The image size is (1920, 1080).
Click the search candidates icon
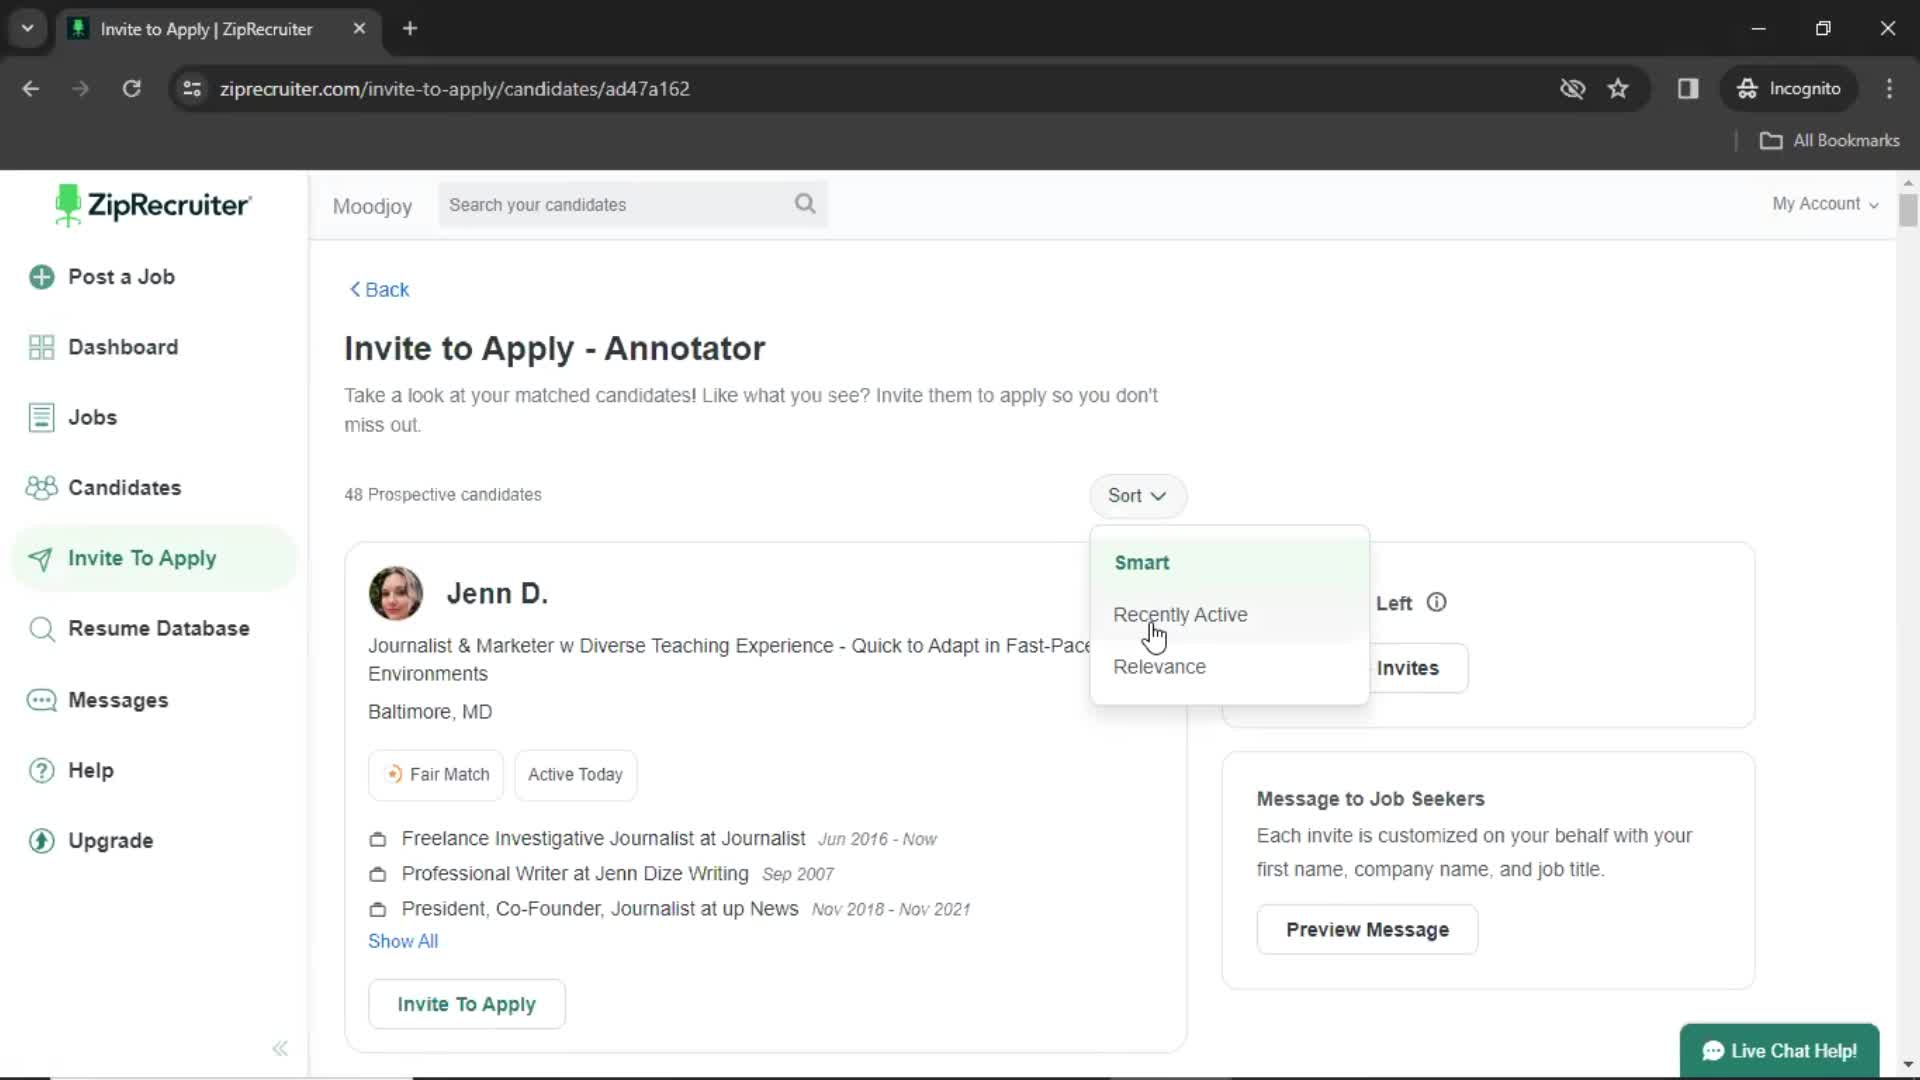(x=806, y=204)
